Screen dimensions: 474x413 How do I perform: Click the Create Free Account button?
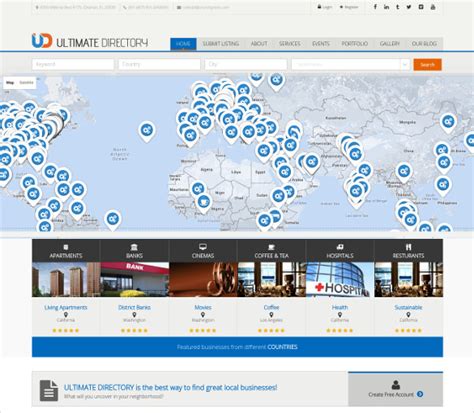(396, 389)
